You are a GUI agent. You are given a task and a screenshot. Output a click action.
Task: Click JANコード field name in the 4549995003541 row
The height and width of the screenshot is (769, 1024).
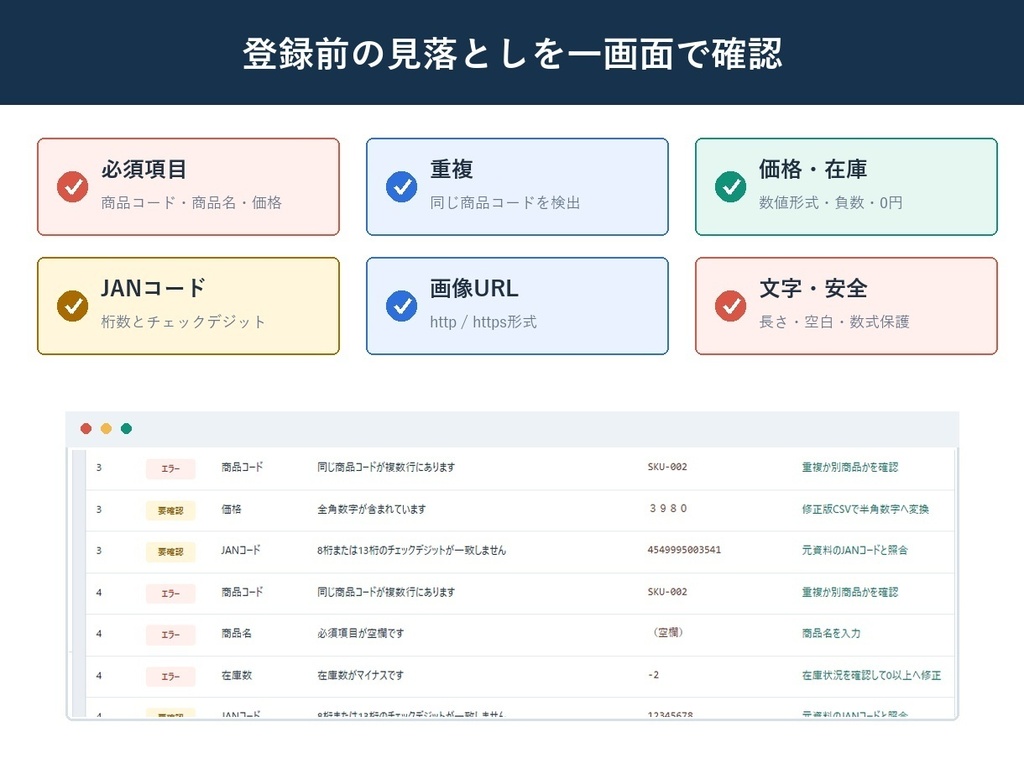coord(240,550)
